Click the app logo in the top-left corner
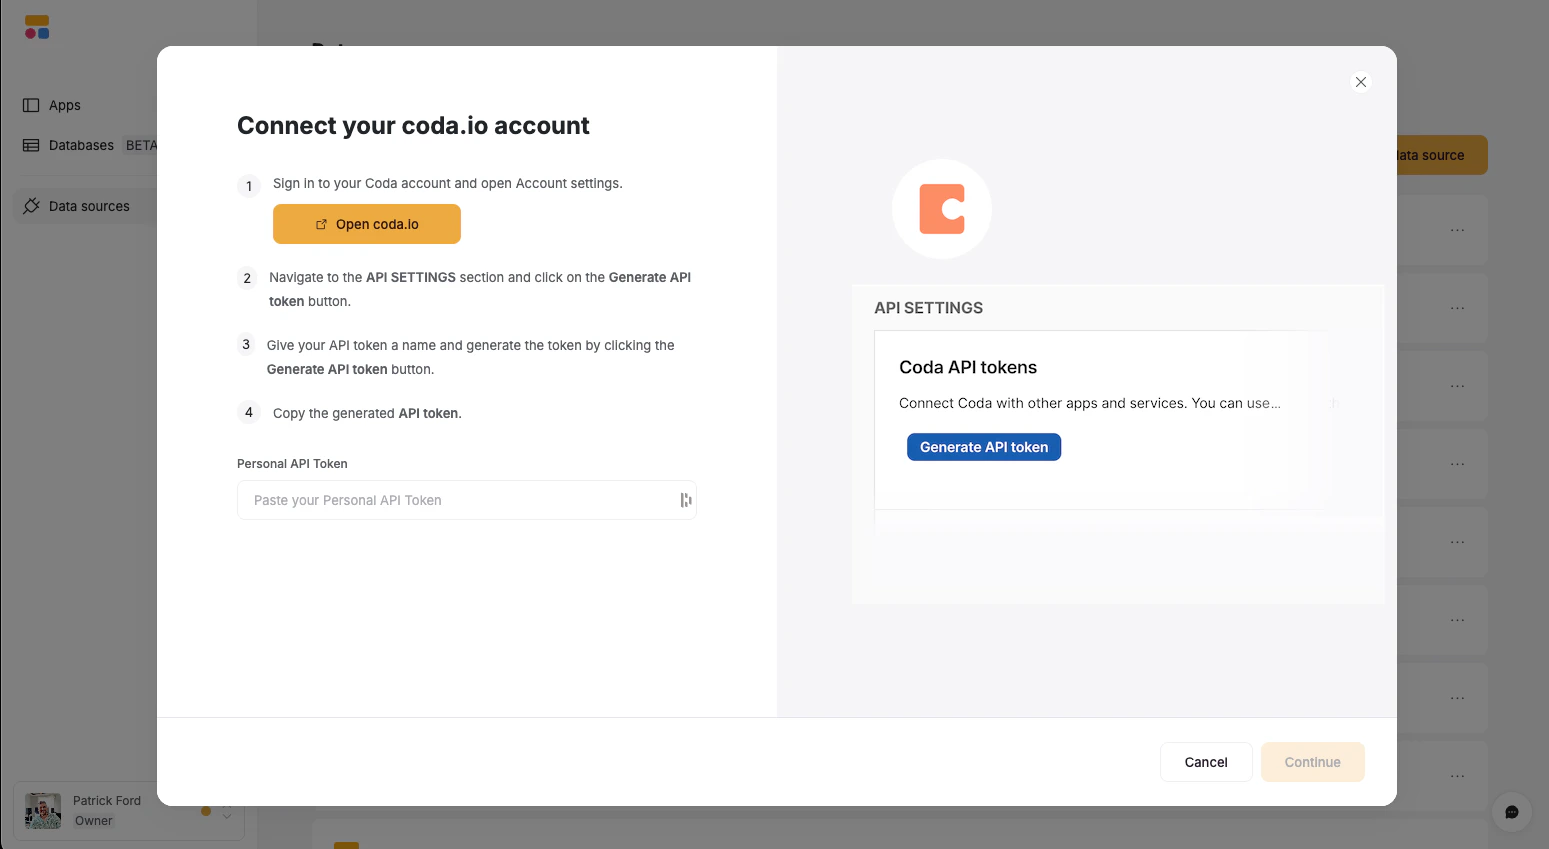Screen dimensions: 1549x849 [37, 27]
